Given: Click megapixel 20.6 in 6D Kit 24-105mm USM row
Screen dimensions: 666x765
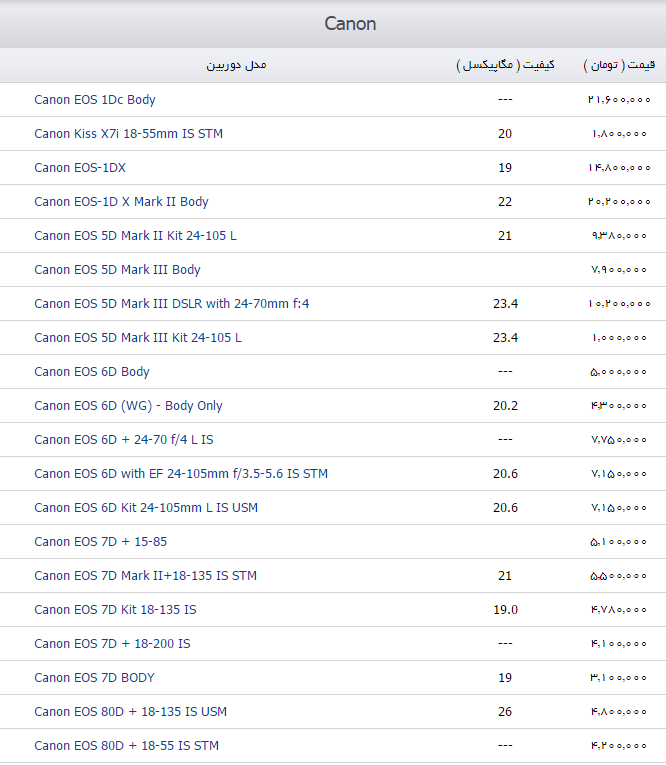Looking at the screenshot, I should [x=505, y=508].
